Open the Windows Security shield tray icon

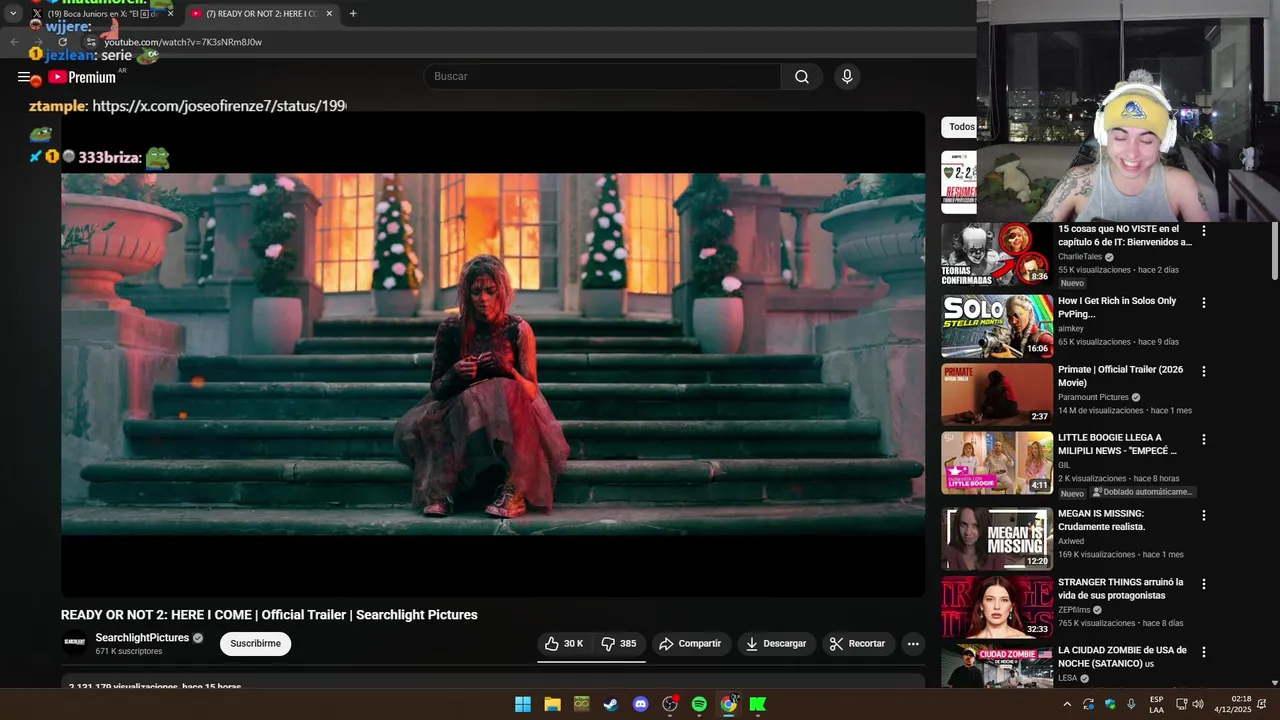click(x=1110, y=704)
